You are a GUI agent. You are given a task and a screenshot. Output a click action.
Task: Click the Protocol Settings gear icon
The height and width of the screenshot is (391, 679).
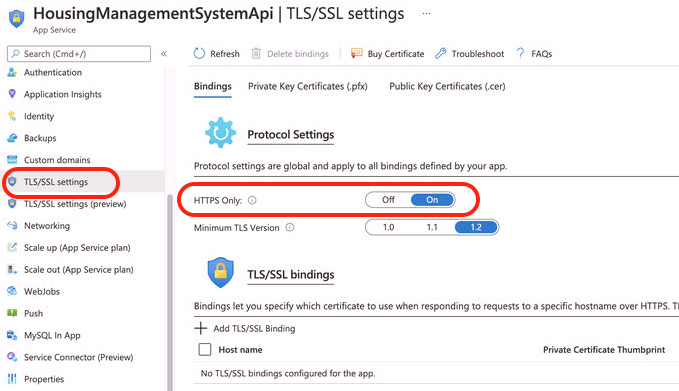220,132
